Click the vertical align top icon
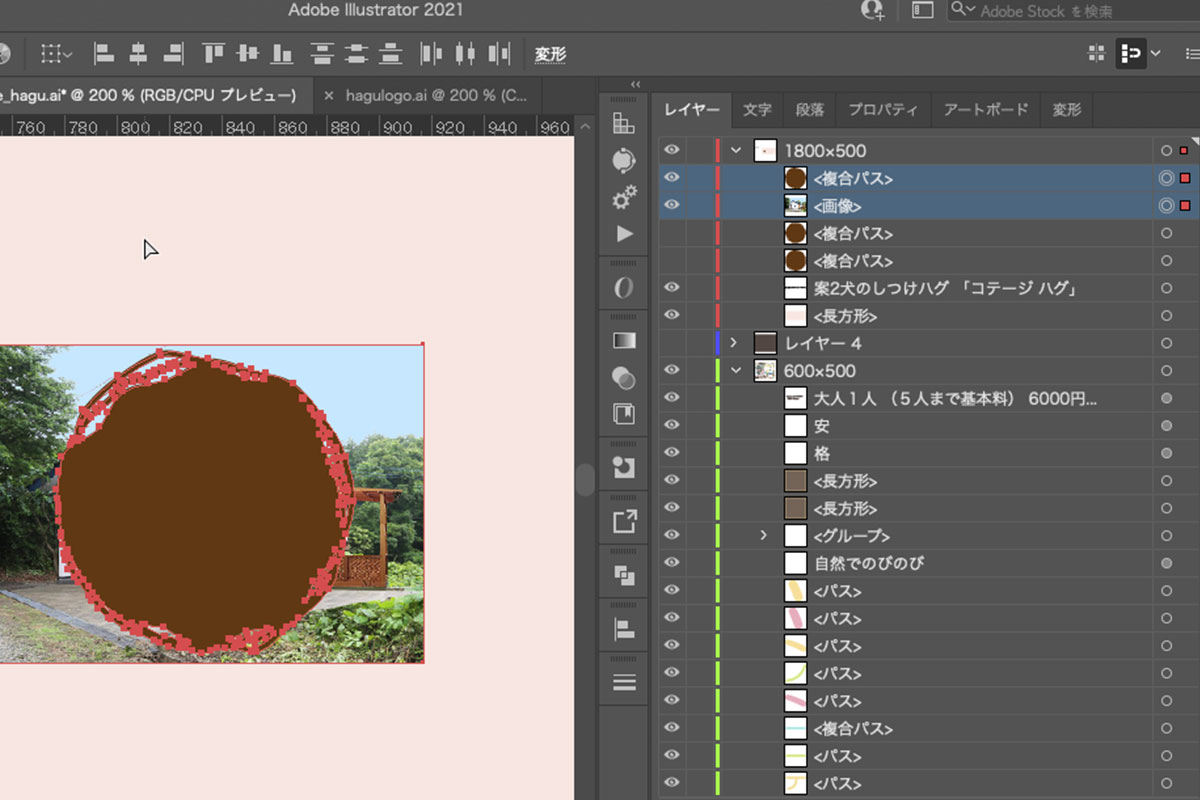This screenshot has height=800, width=1200. [x=212, y=53]
